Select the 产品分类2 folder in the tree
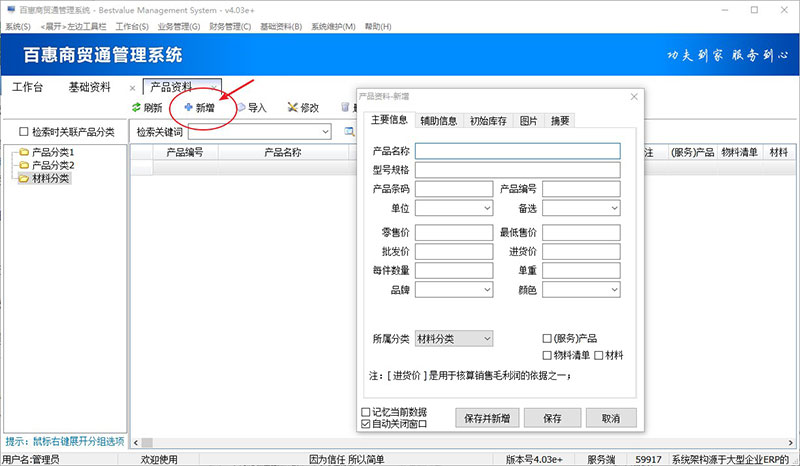The height and width of the screenshot is (466, 800). click(x=47, y=165)
